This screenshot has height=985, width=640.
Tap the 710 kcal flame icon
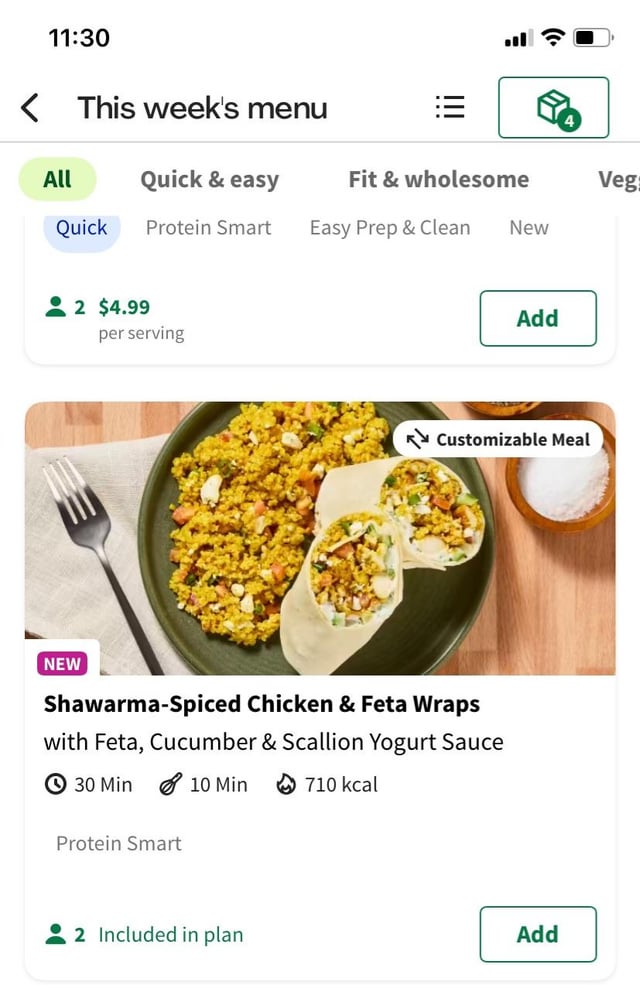(286, 785)
